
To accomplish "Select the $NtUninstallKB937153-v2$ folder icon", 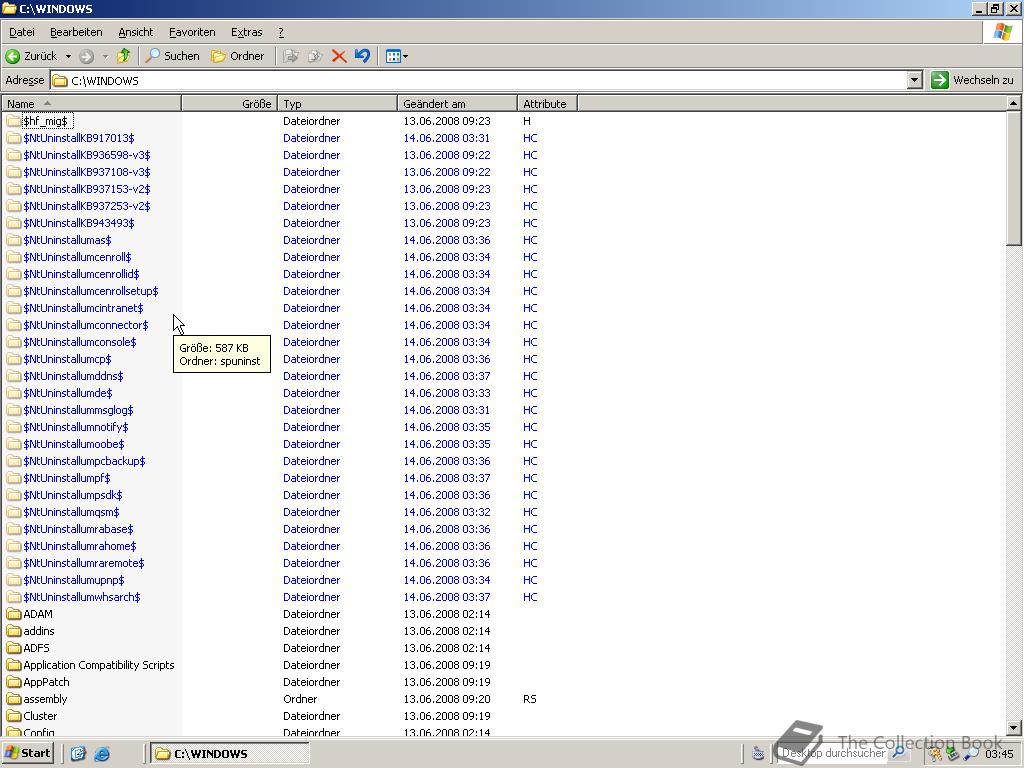I will [x=14, y=189].
